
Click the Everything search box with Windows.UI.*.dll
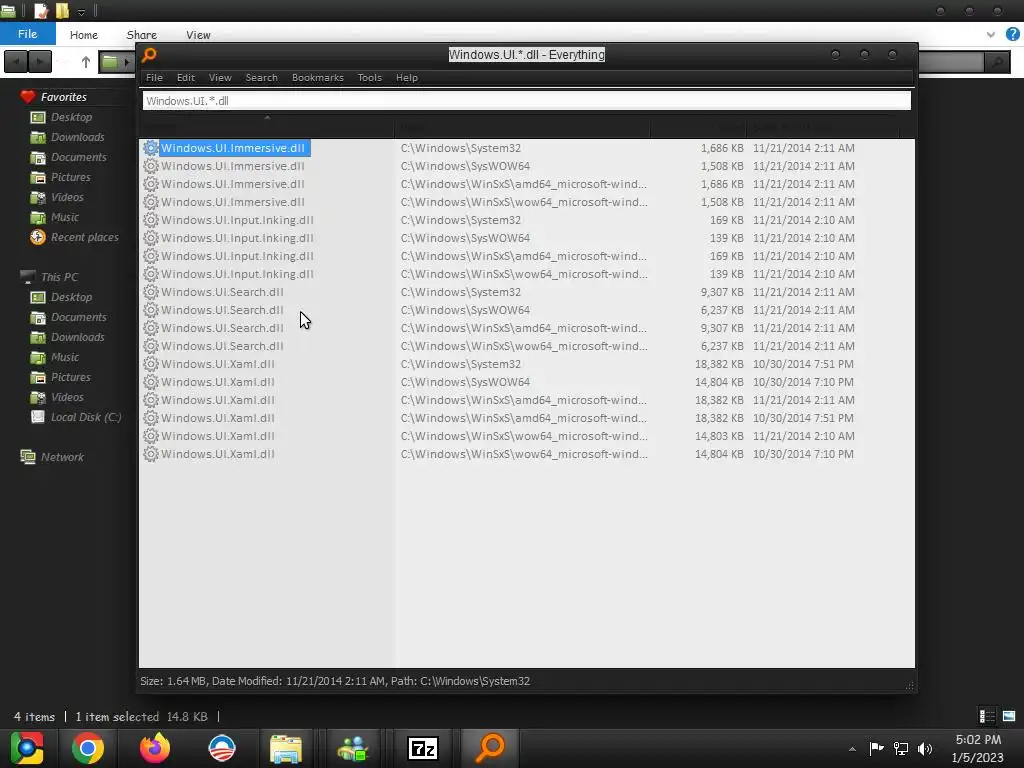click(x=526, y=101)
